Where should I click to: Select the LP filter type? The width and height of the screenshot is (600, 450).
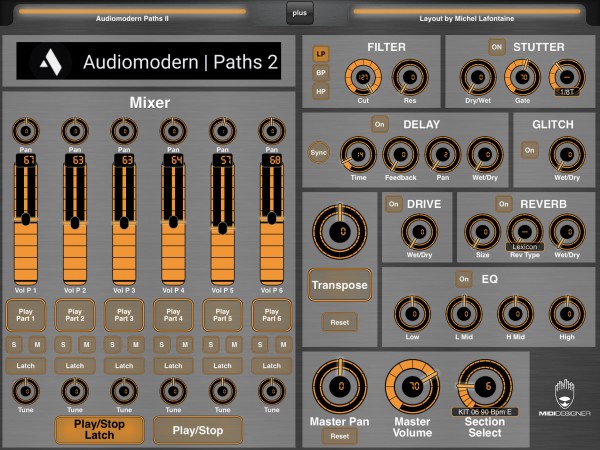coord(321,54)
